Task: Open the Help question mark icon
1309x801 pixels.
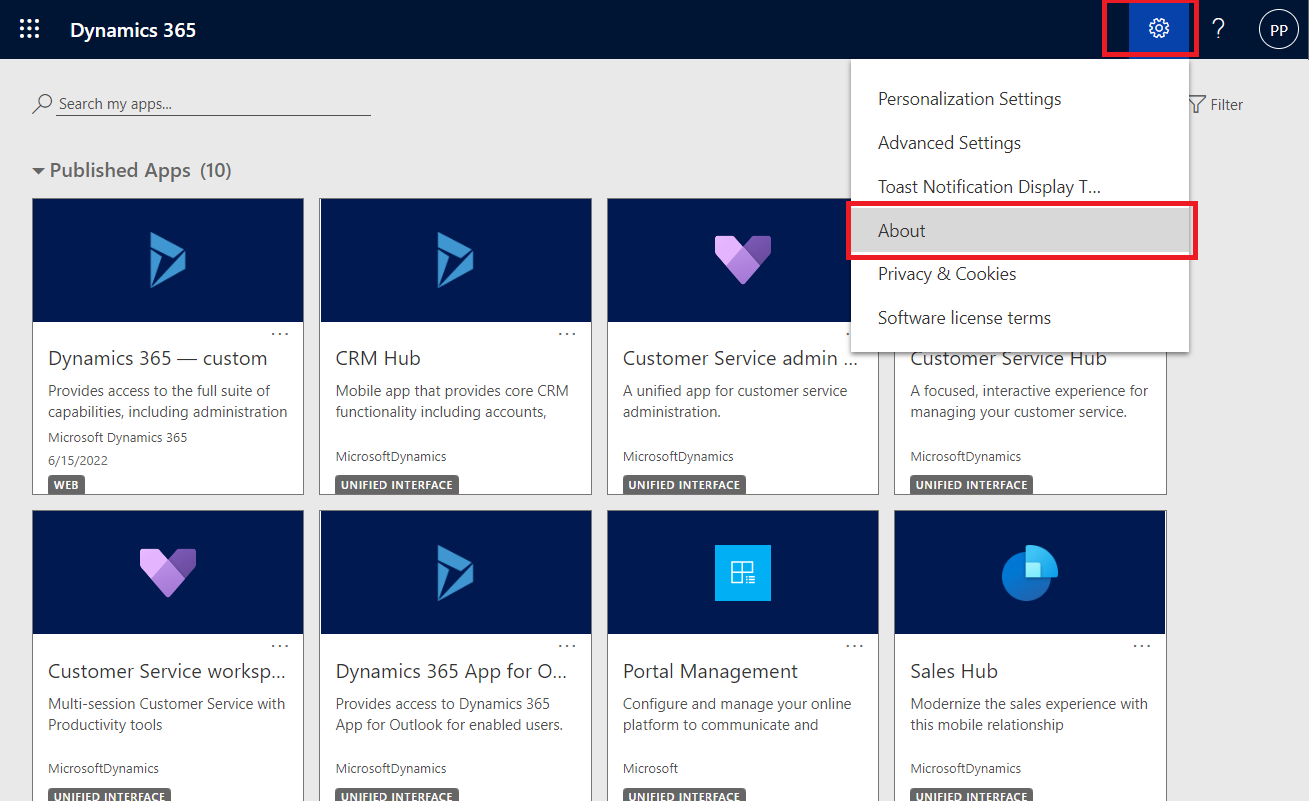Action: [1218, 29]
